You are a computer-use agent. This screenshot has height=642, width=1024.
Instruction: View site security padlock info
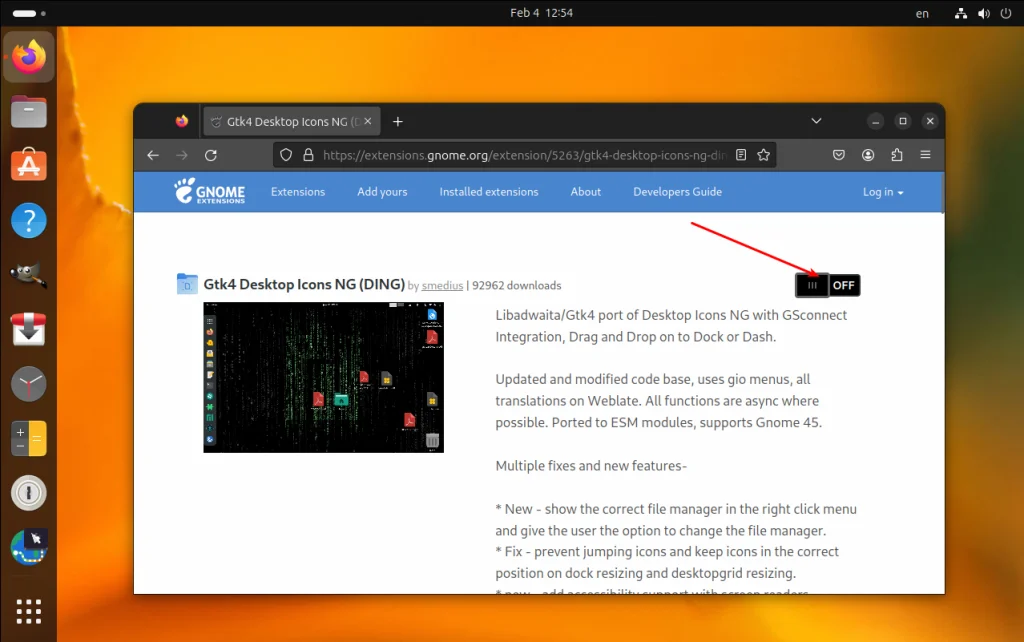(x=308, y=155)
